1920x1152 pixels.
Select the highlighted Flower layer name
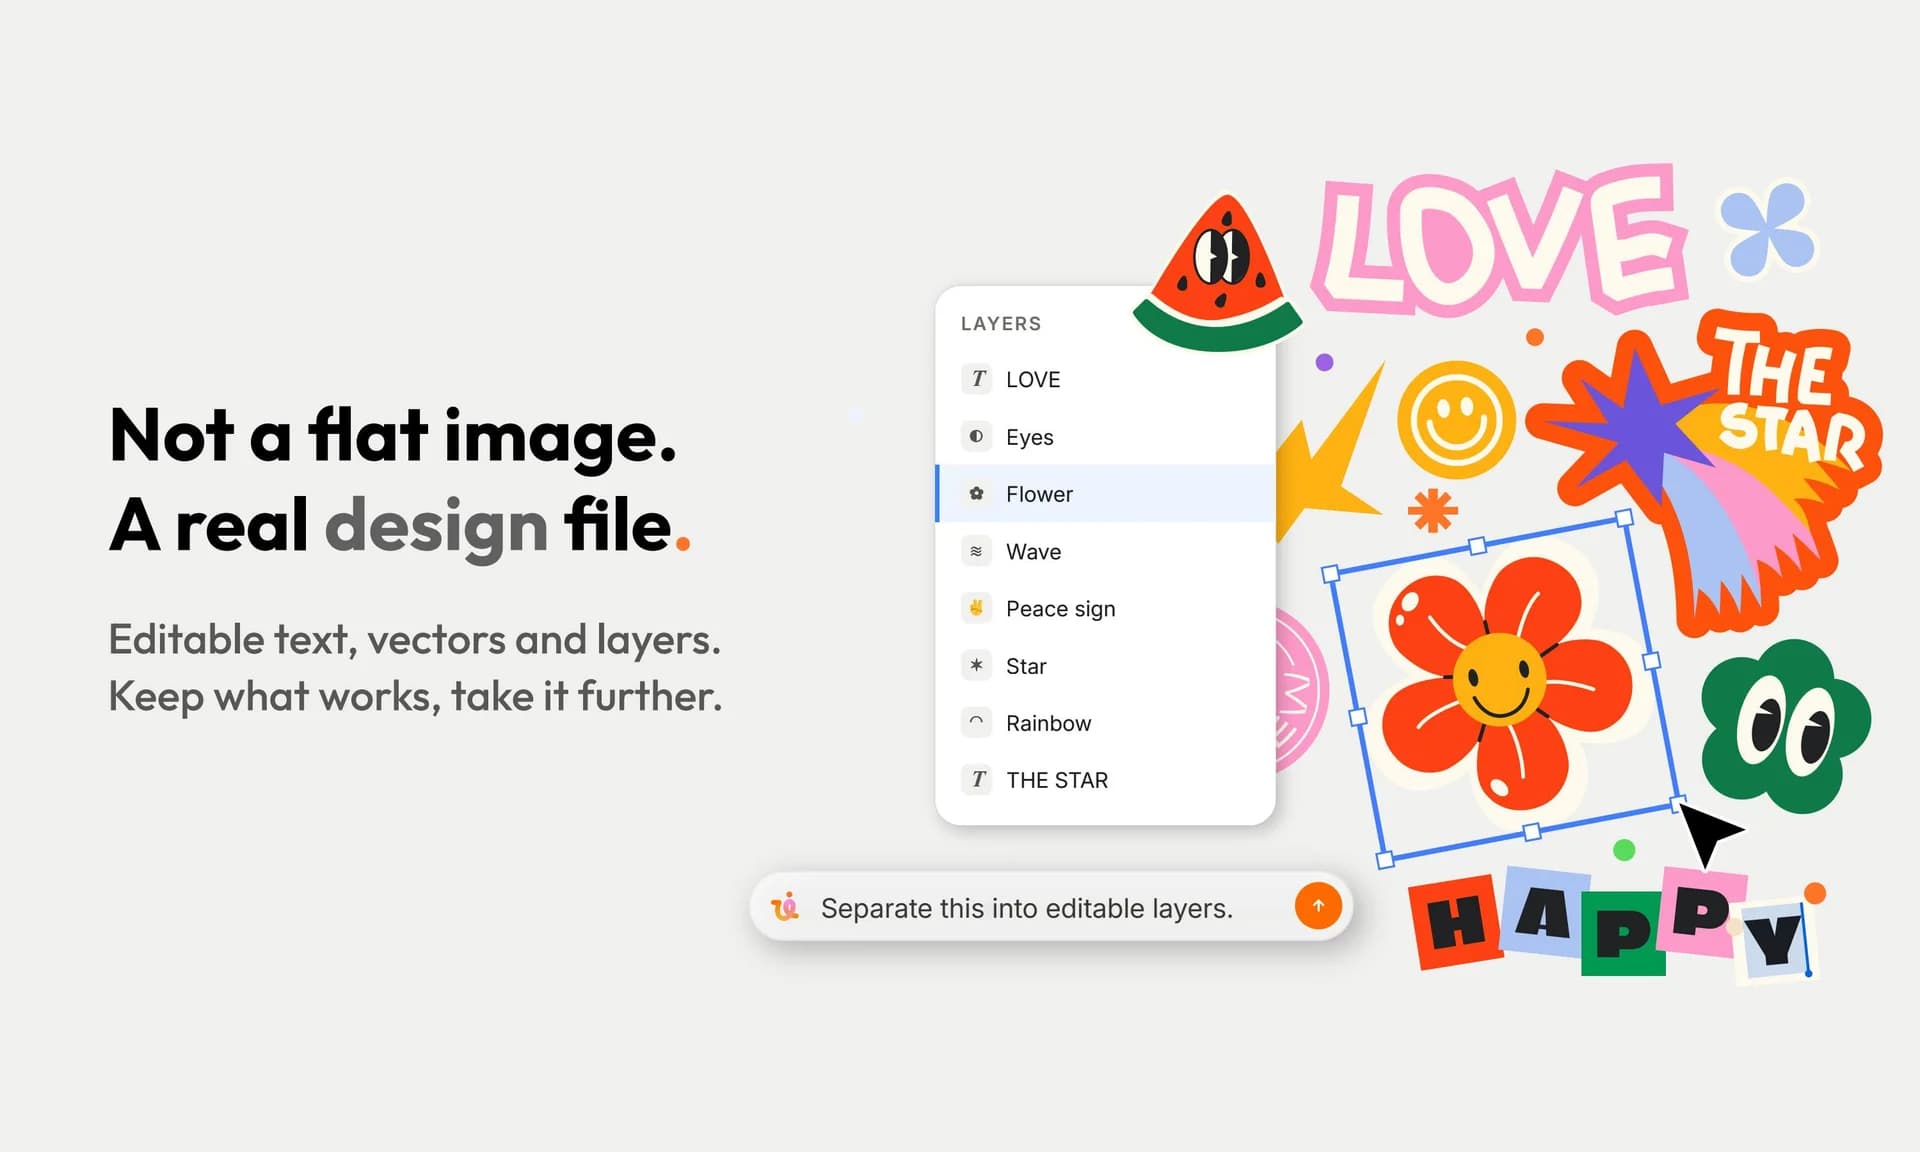tap(1039, 494)
